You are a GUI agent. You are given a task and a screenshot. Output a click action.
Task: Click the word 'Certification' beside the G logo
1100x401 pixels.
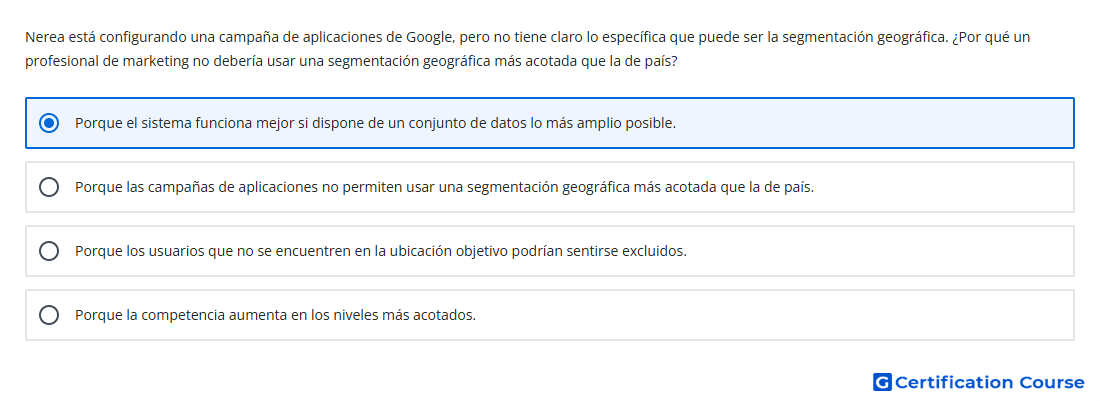954,382
